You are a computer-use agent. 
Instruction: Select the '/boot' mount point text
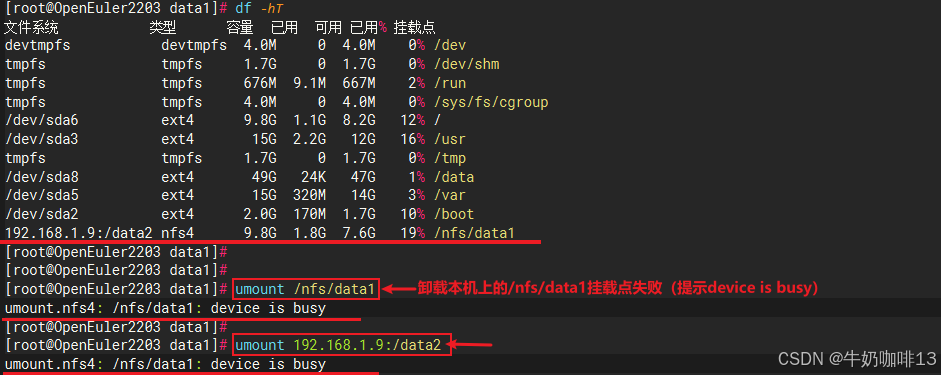tap(453, 214)
